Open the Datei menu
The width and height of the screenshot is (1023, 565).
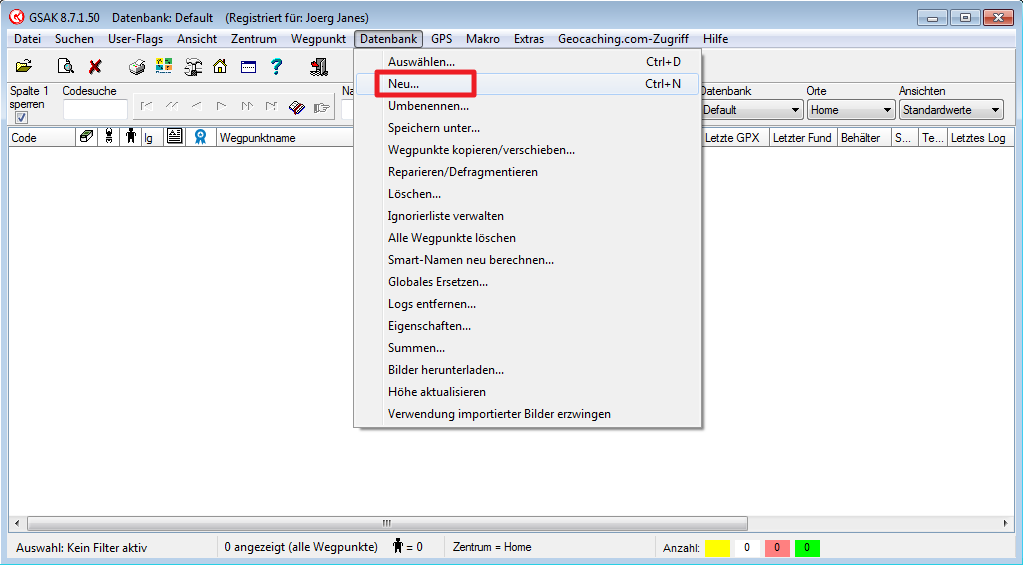click(x=27, y=38)
